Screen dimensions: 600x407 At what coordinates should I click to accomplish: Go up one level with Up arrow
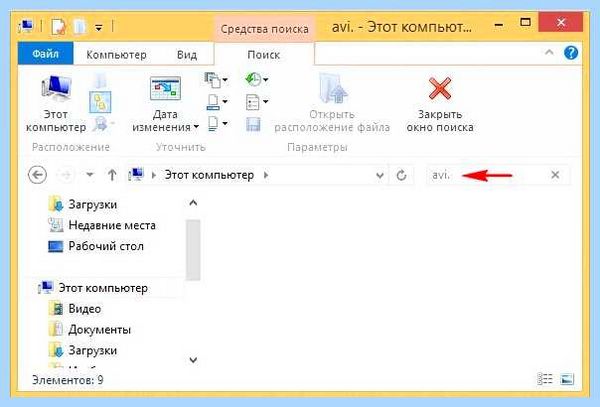[112, 175]
